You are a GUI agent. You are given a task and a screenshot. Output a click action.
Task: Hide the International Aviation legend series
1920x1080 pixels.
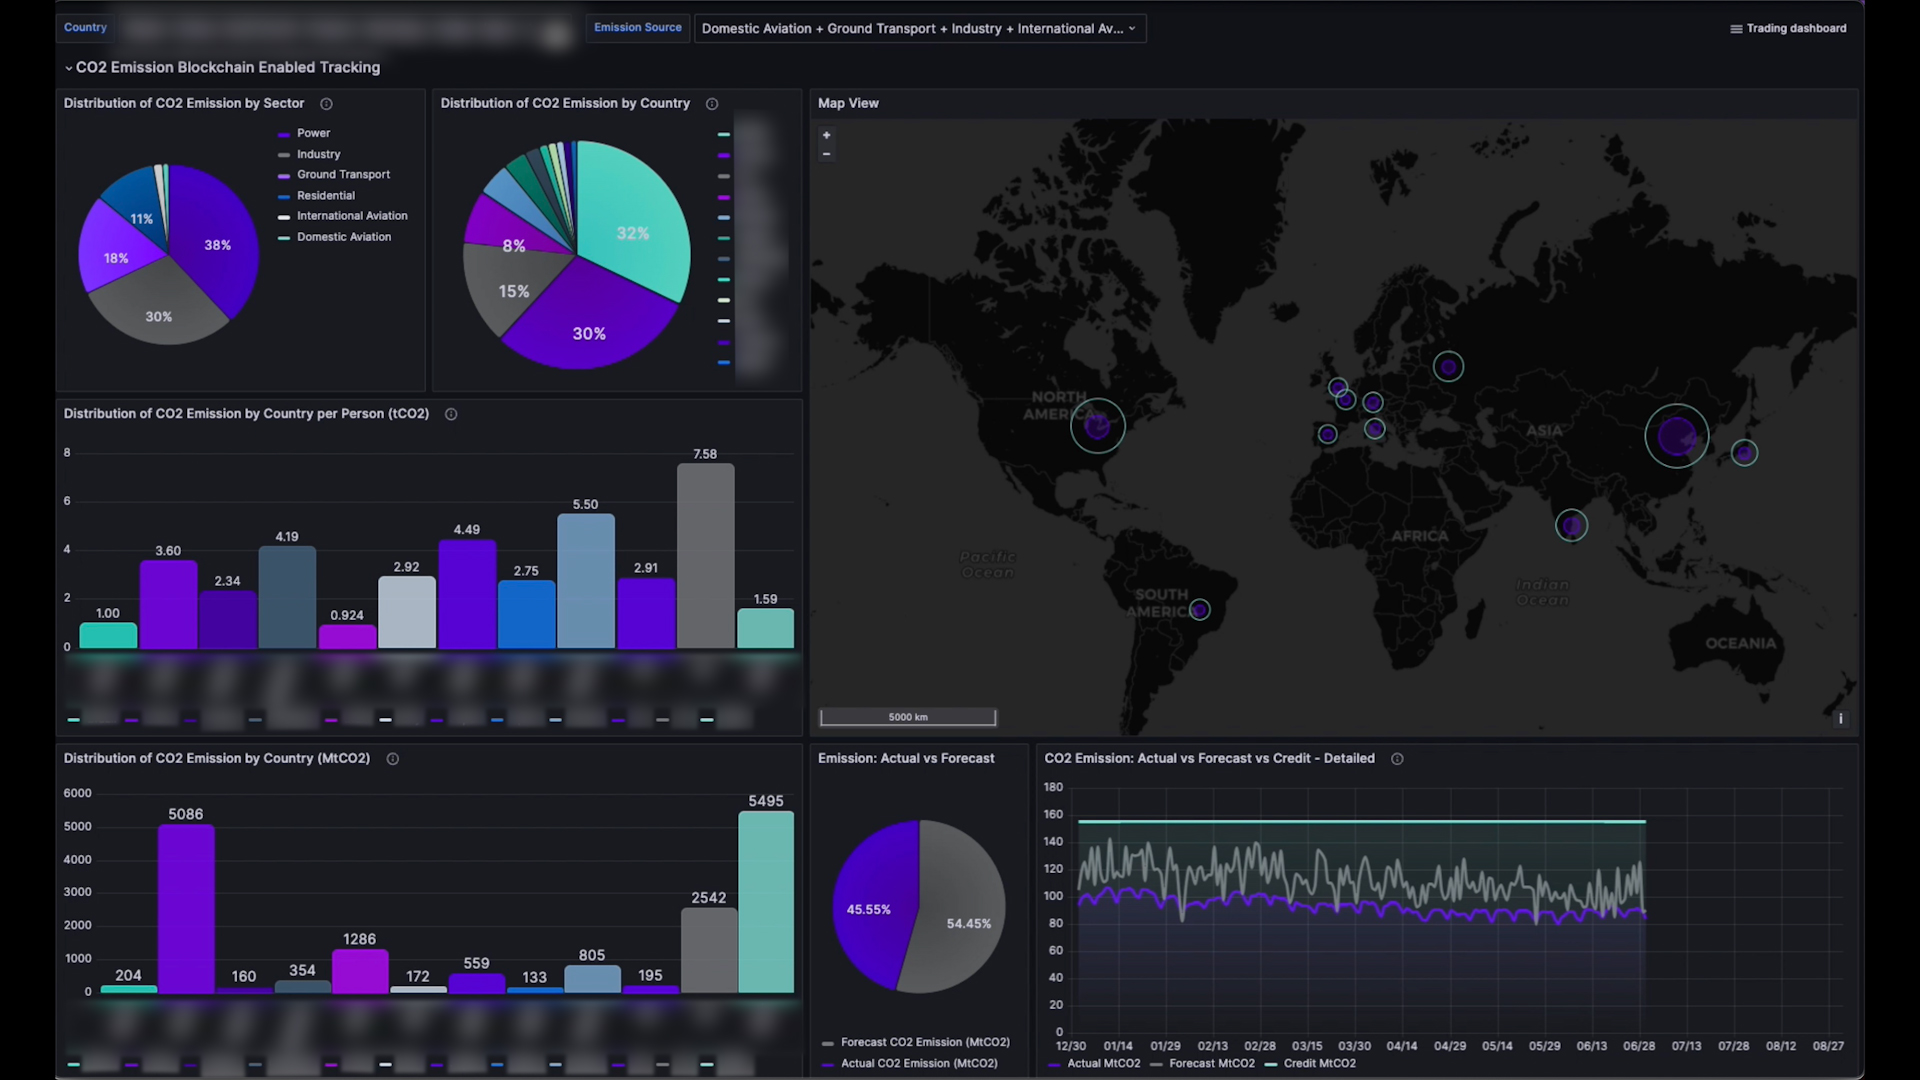click(352, 216)
